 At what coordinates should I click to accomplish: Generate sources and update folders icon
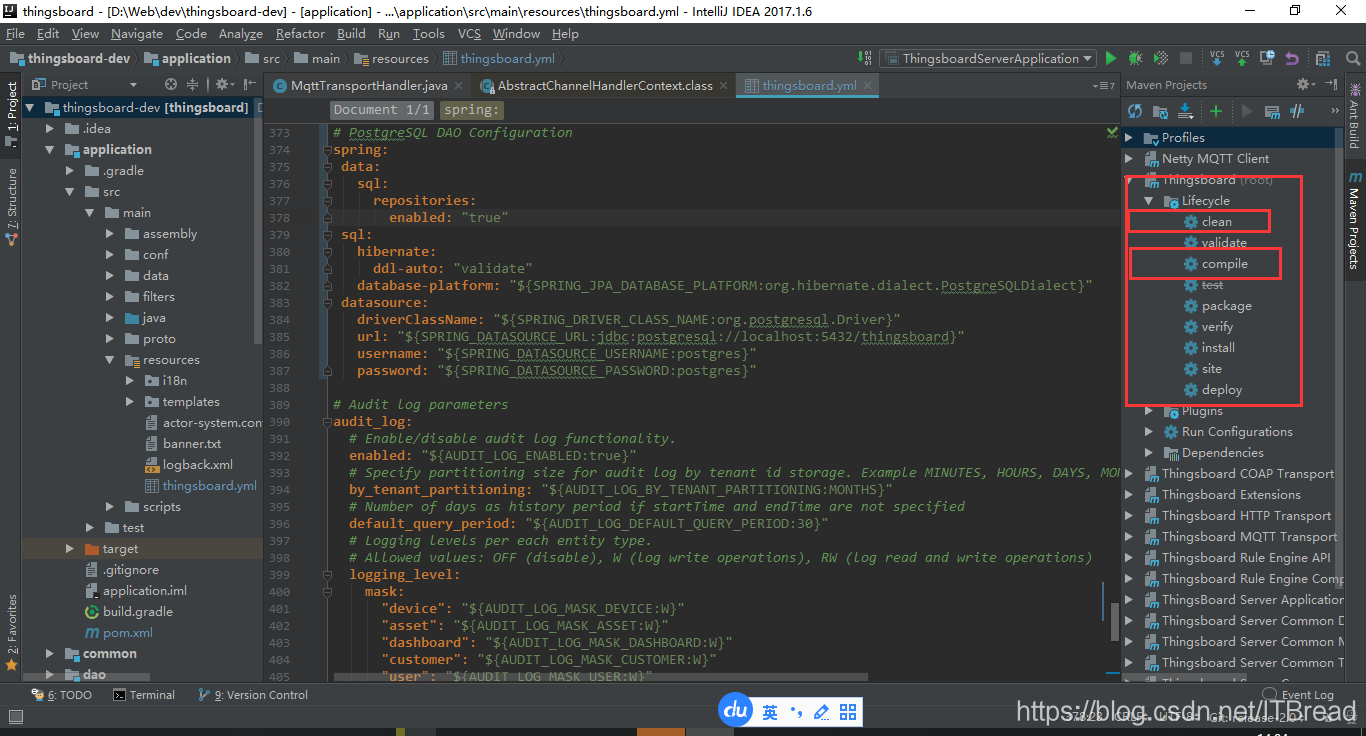click(x=1160, y=111)
